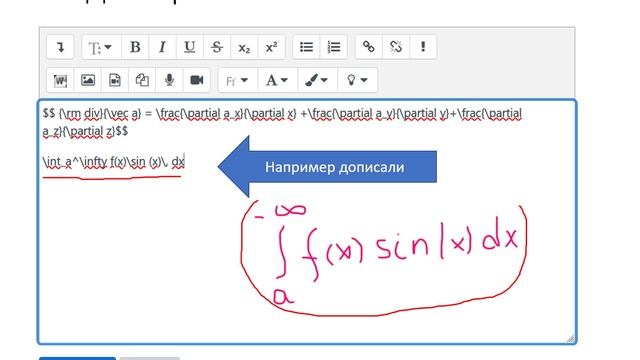Grab the editor resize handle corner
The image size is (640, 360).
[x=571, y=338]
